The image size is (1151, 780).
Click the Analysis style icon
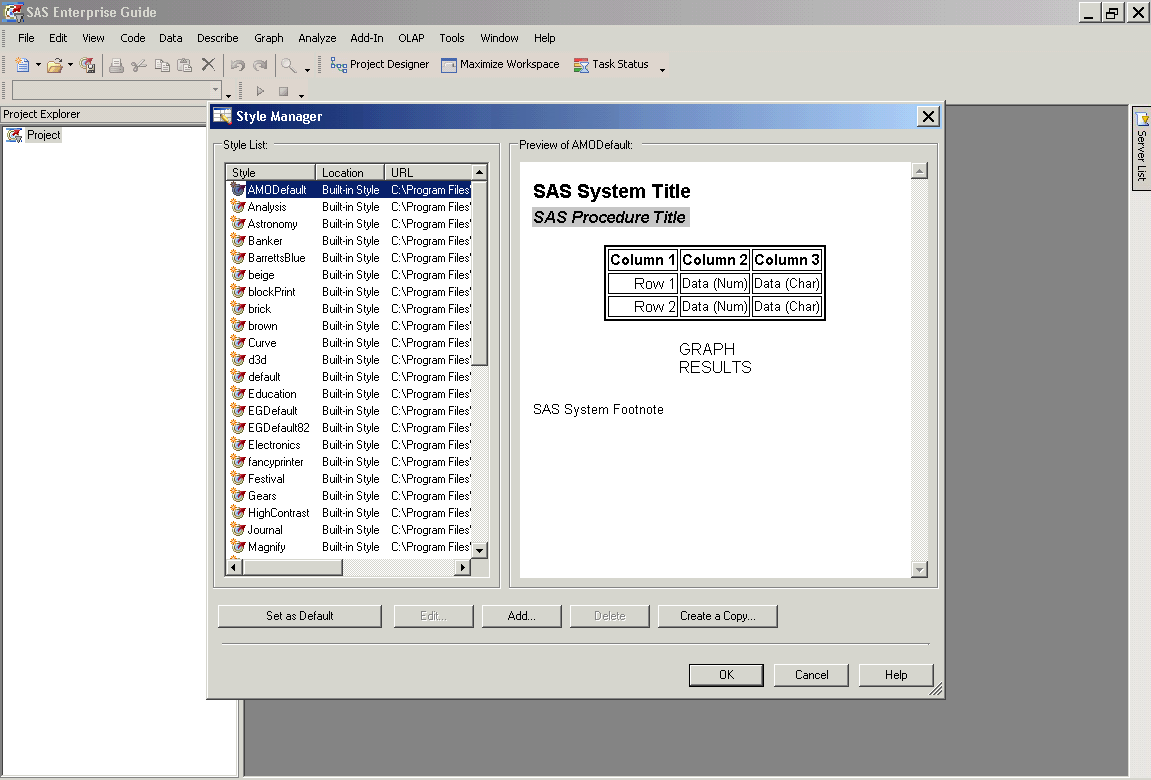[x=238, y=207]
